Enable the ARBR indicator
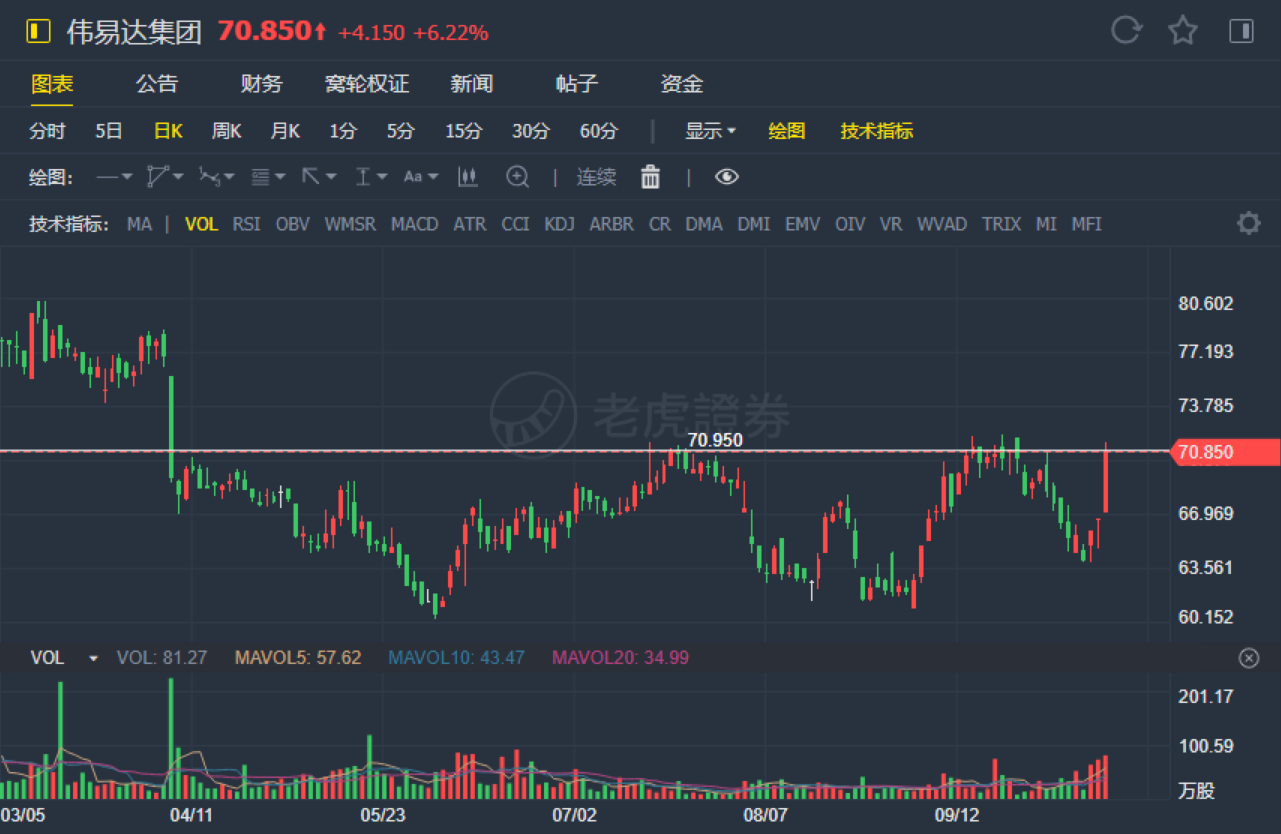The width and height of the screenshot is (1281, 834). (612, 224)
